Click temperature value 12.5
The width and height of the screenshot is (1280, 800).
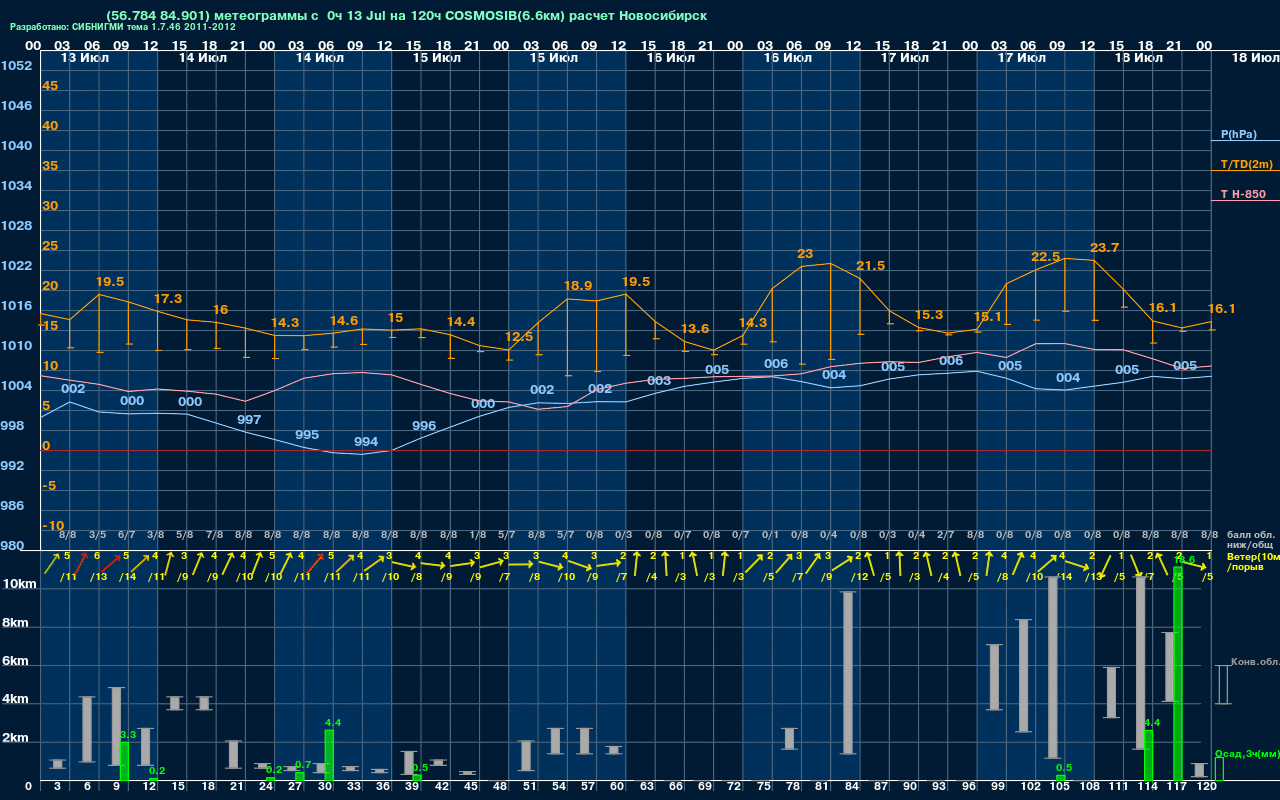519,336
